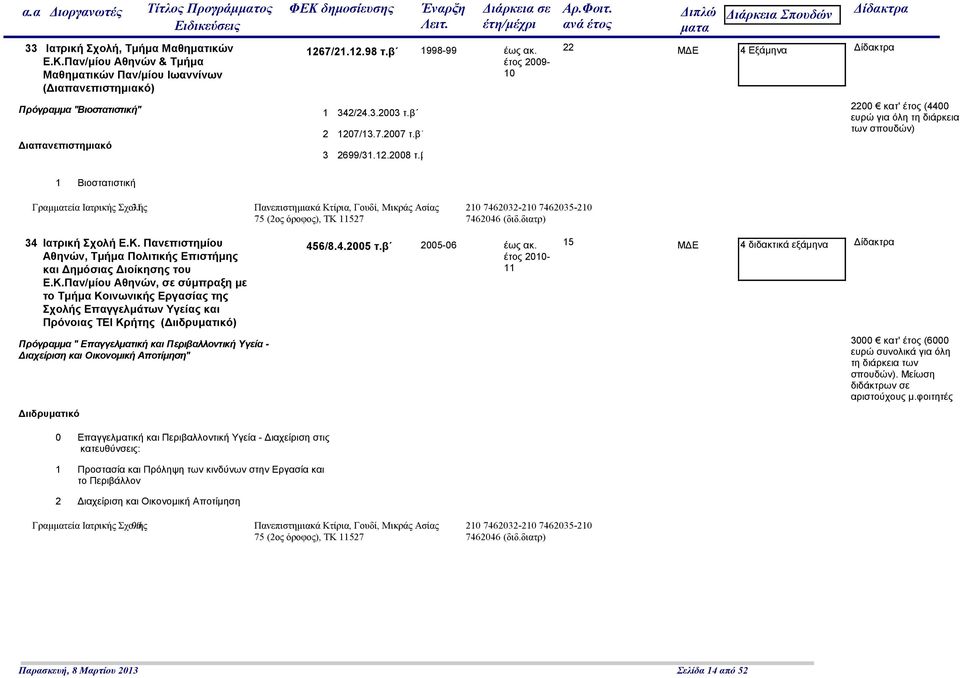
Task: Click the 'Διάρκεια σε έτη/μέχρι' header
Action: pyautogui.click(x=516, y=17)
